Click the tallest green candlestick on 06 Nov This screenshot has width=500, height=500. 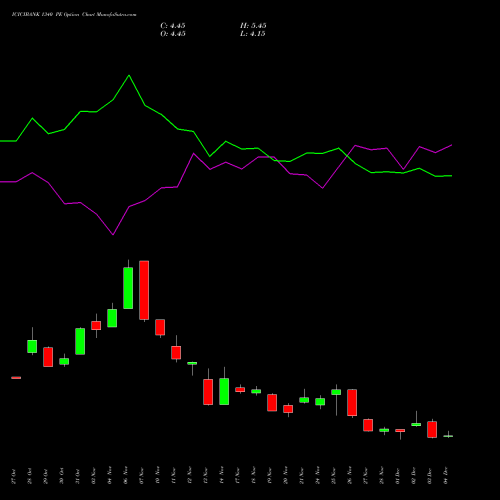coord(128,288)
